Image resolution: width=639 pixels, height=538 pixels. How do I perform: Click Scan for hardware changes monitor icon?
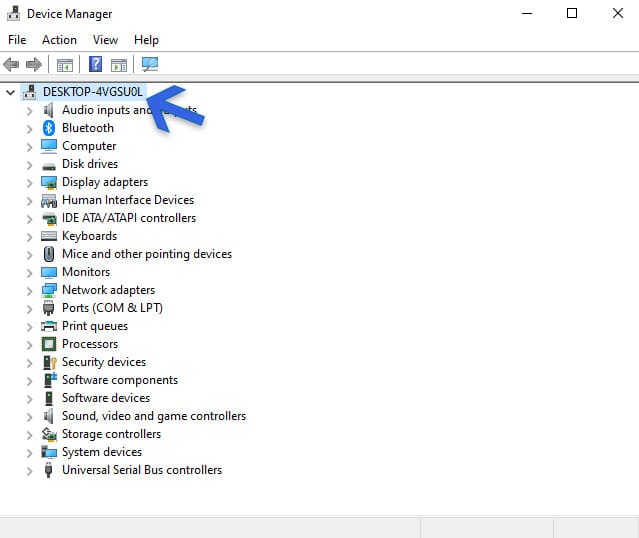[x=150, y=64]
